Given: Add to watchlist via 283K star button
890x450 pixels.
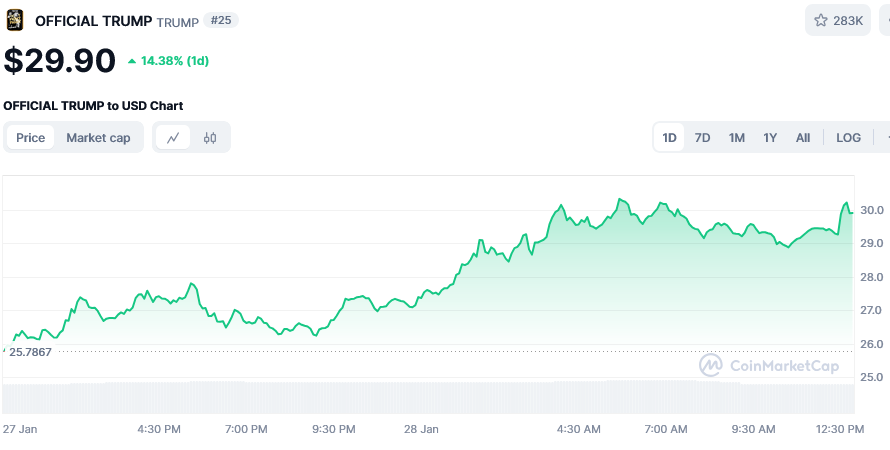Looking at the screenshot, I should [838, 20].
